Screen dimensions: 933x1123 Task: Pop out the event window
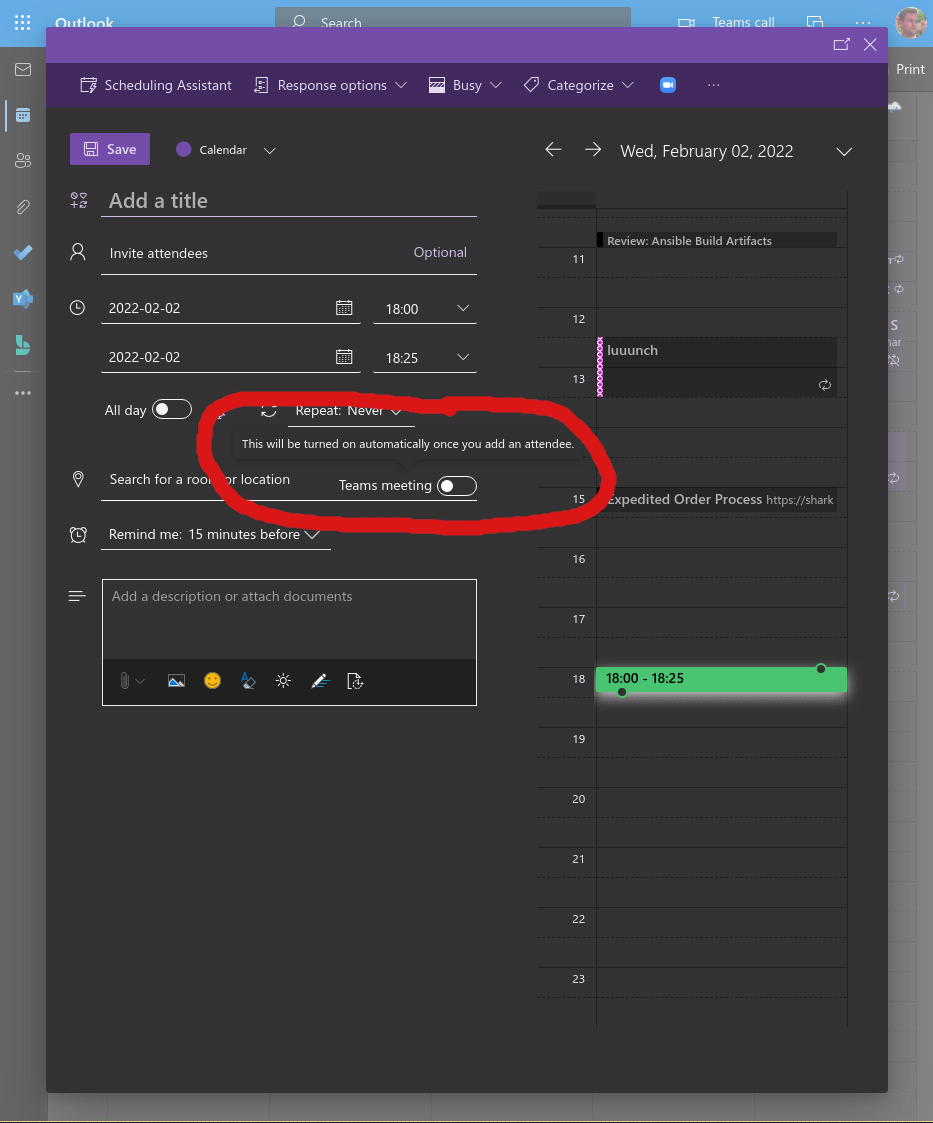(x=841, y=44)
